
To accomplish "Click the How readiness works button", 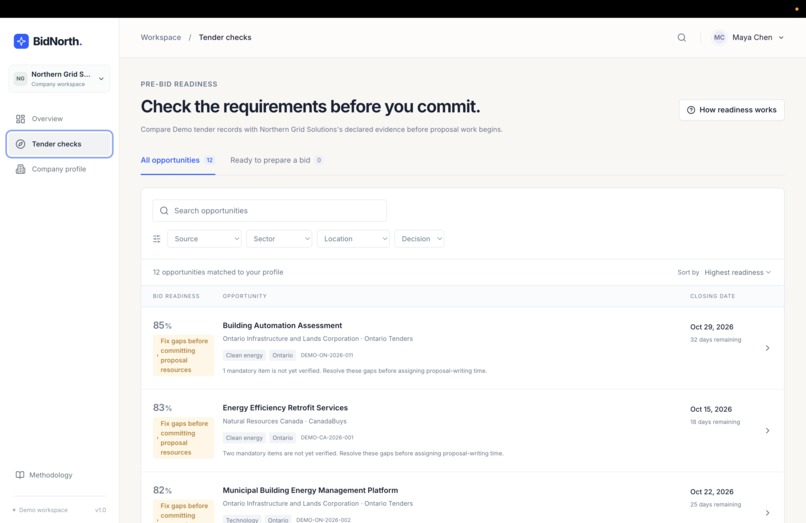I will pos(732,110).
